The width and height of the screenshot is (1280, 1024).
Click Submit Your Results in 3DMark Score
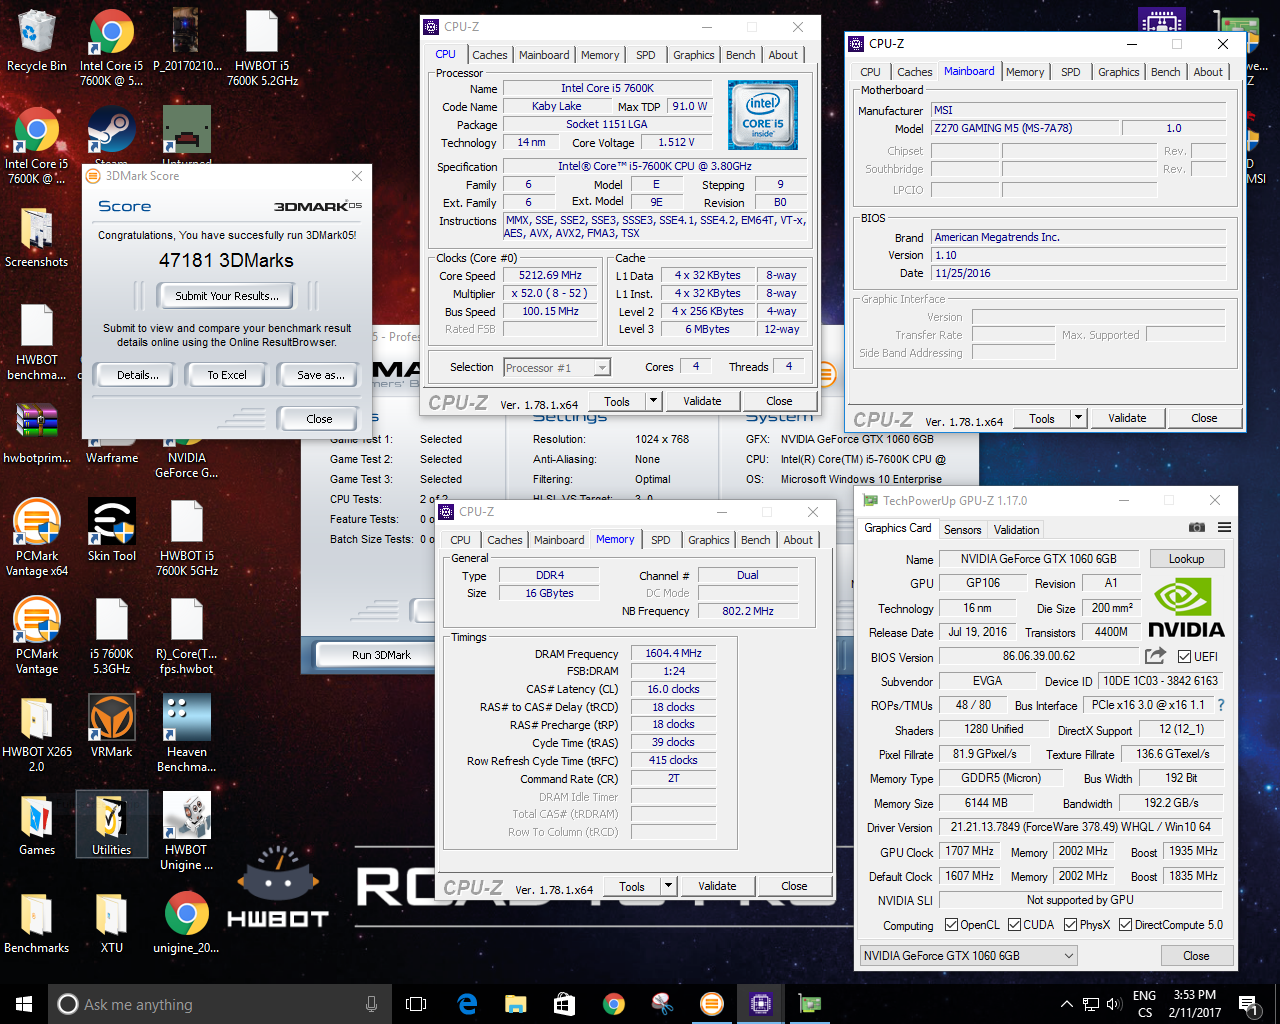pos(227,296)
